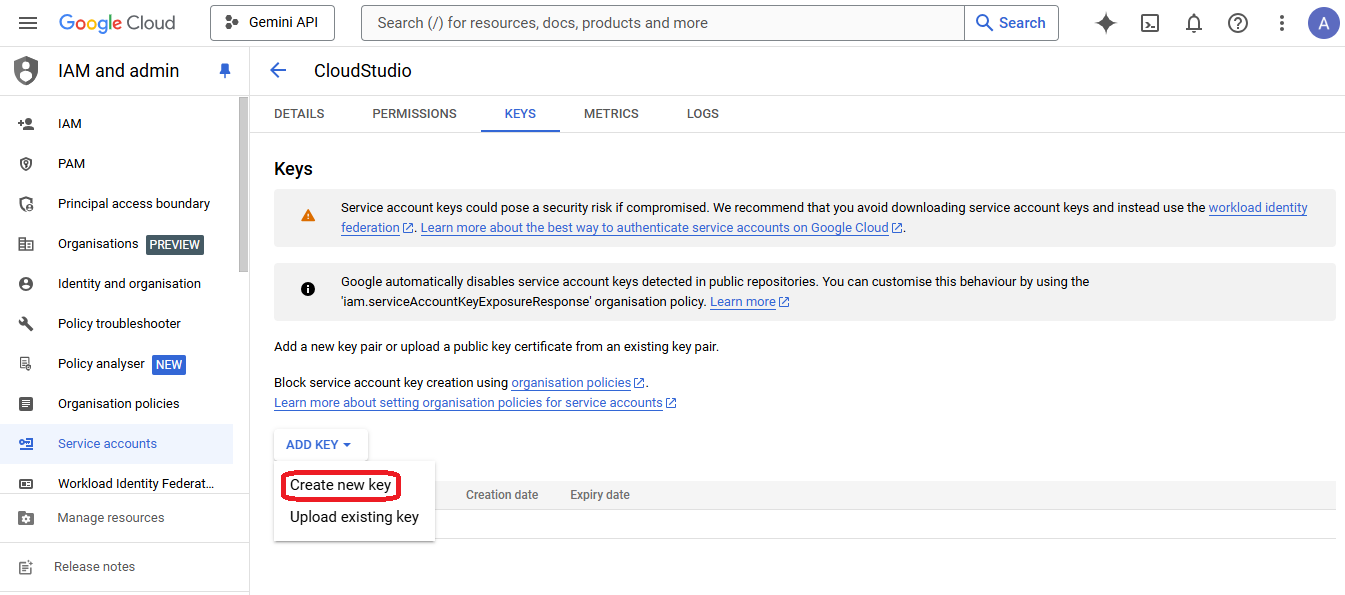
Task: Open the organisation policies link
Action: [571, 383]
